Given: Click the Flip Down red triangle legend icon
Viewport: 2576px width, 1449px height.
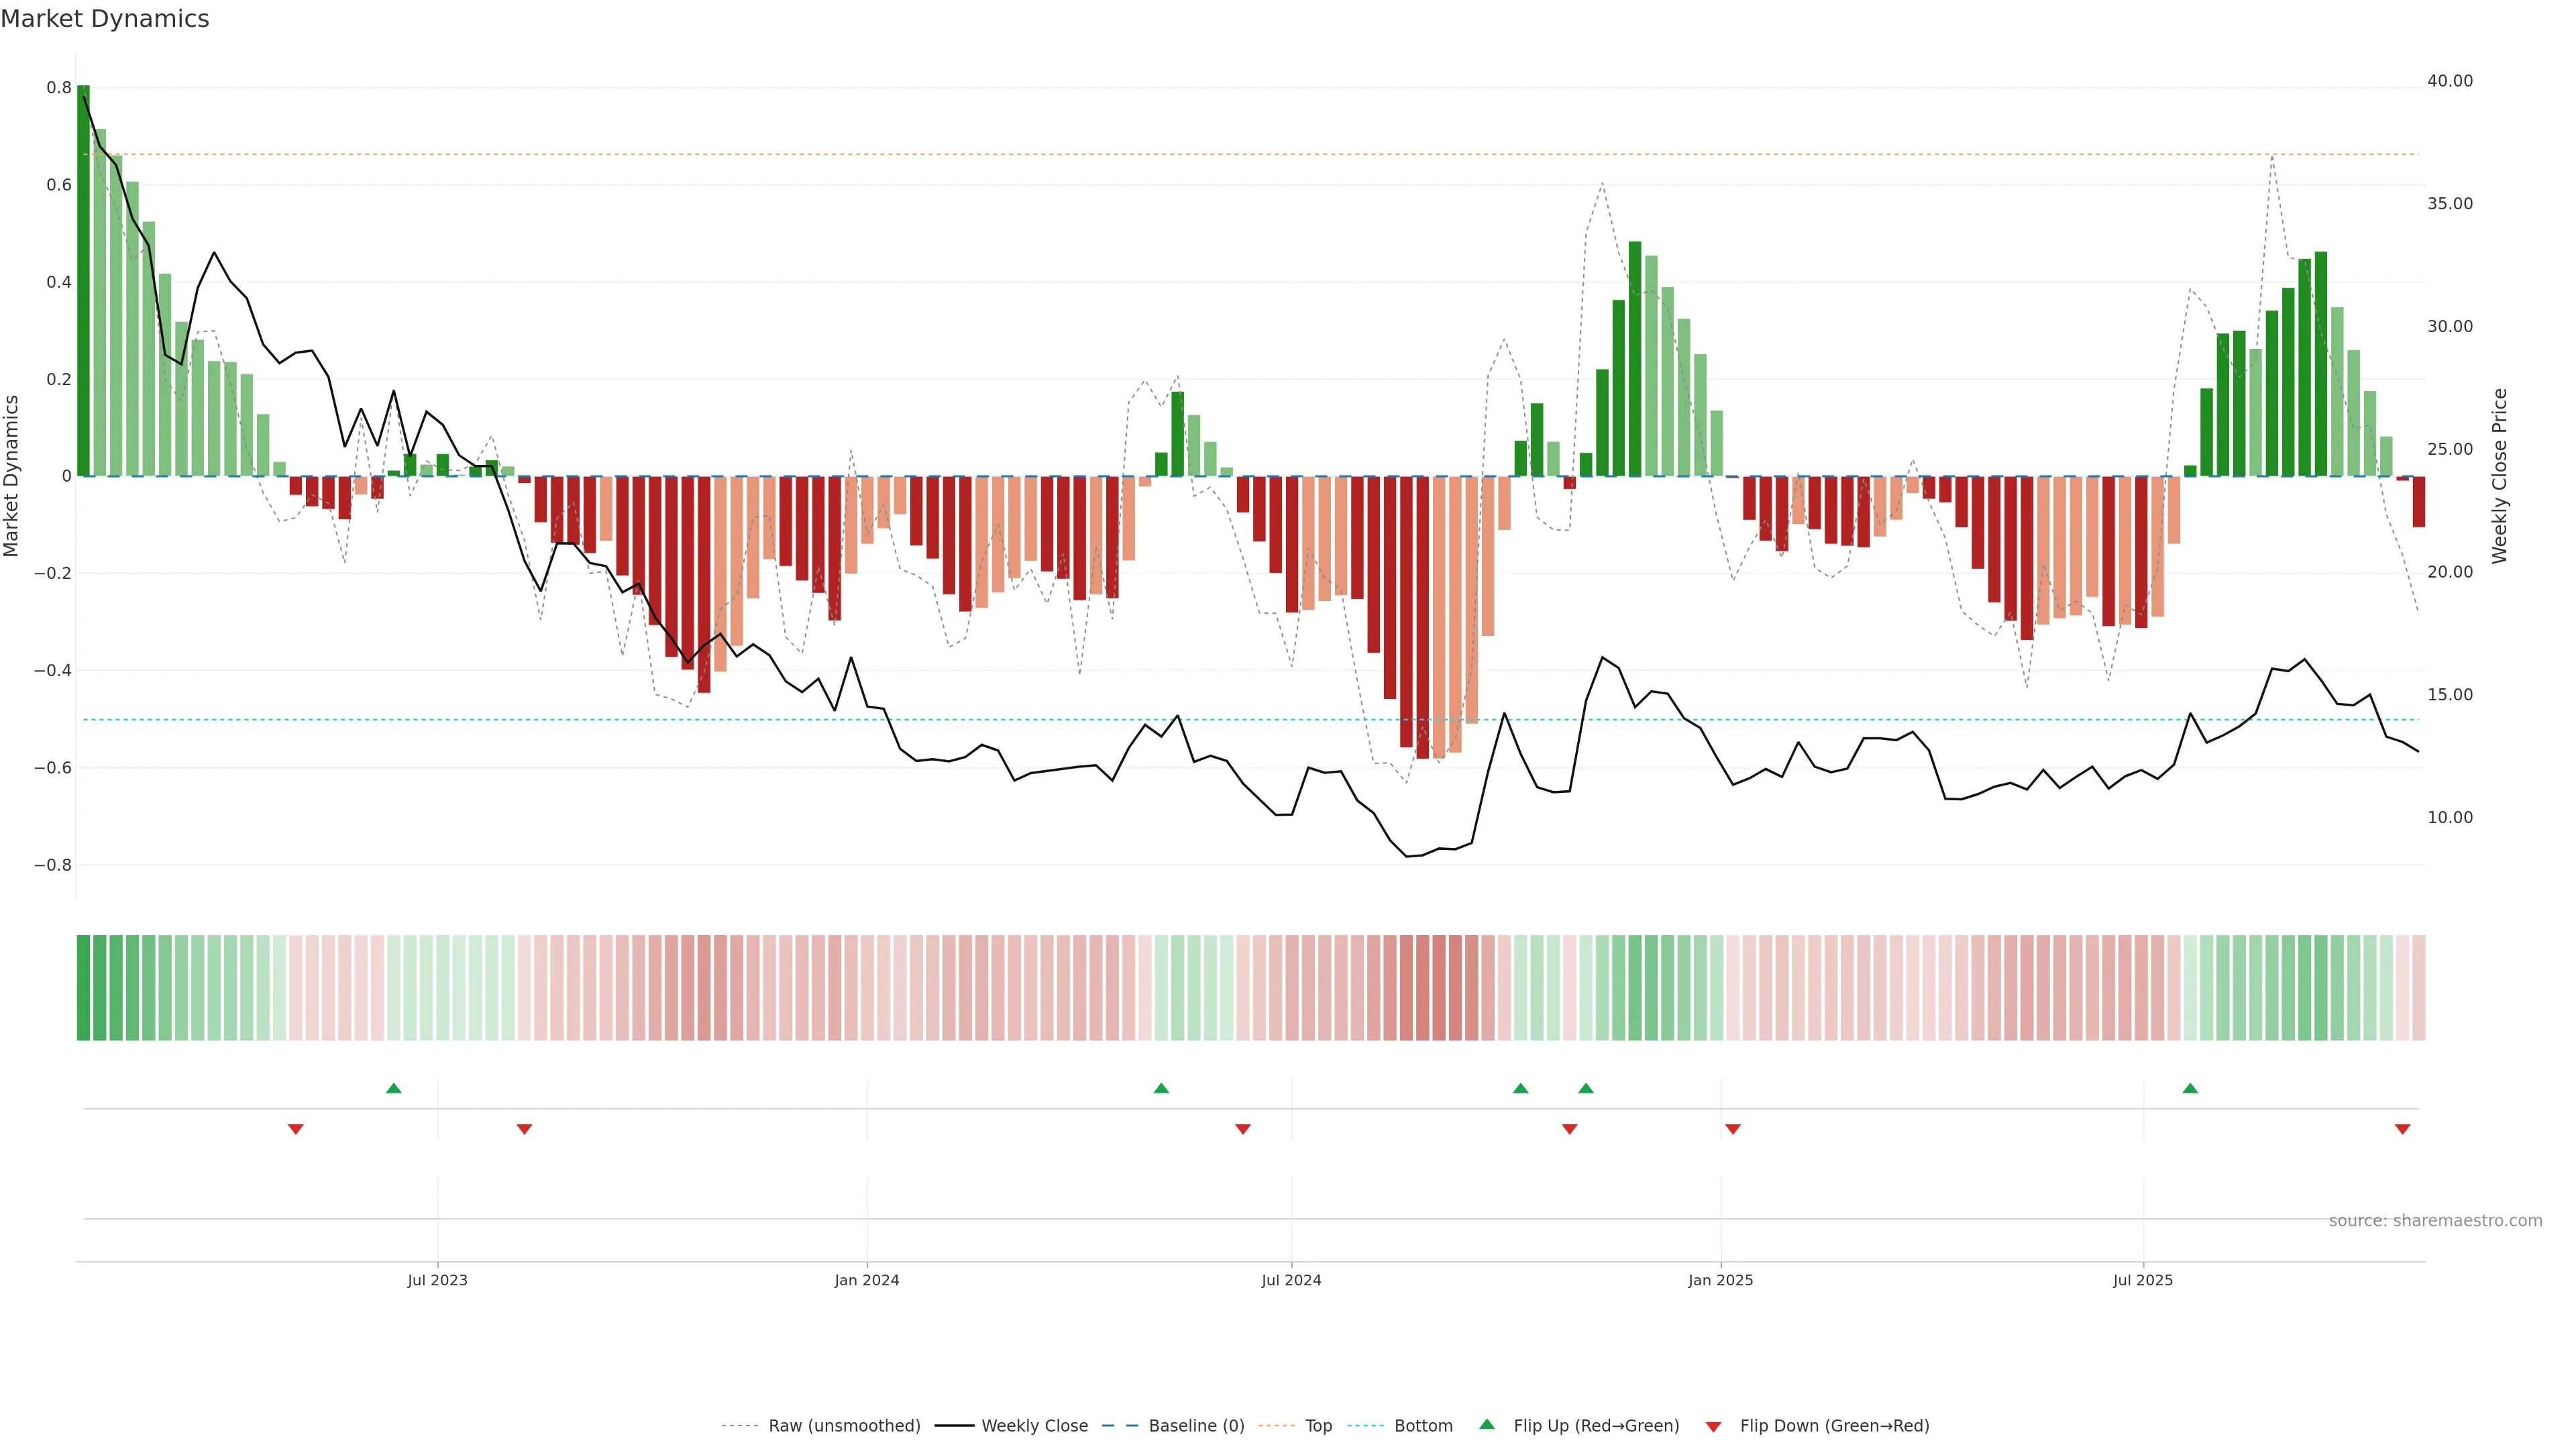Looking at the screenshot, I should pos(1713,1426).
